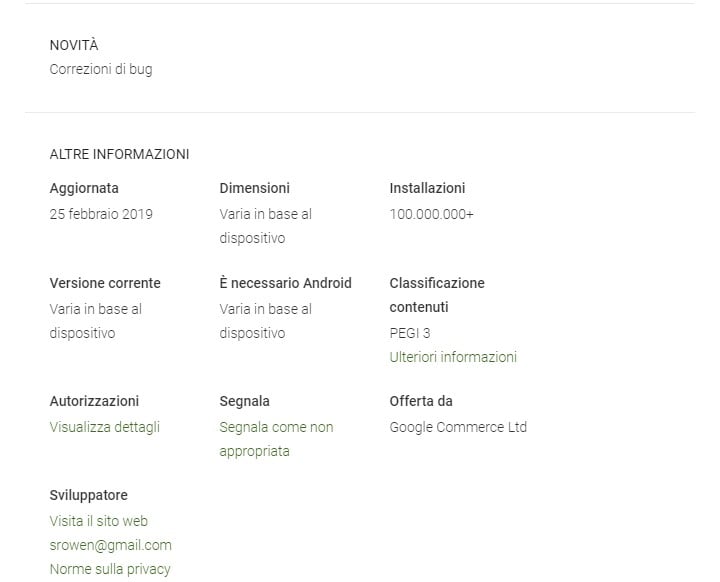The image size is (720, 582).
Task: Click the srowen@gmail.com email link
Action: 110,545
